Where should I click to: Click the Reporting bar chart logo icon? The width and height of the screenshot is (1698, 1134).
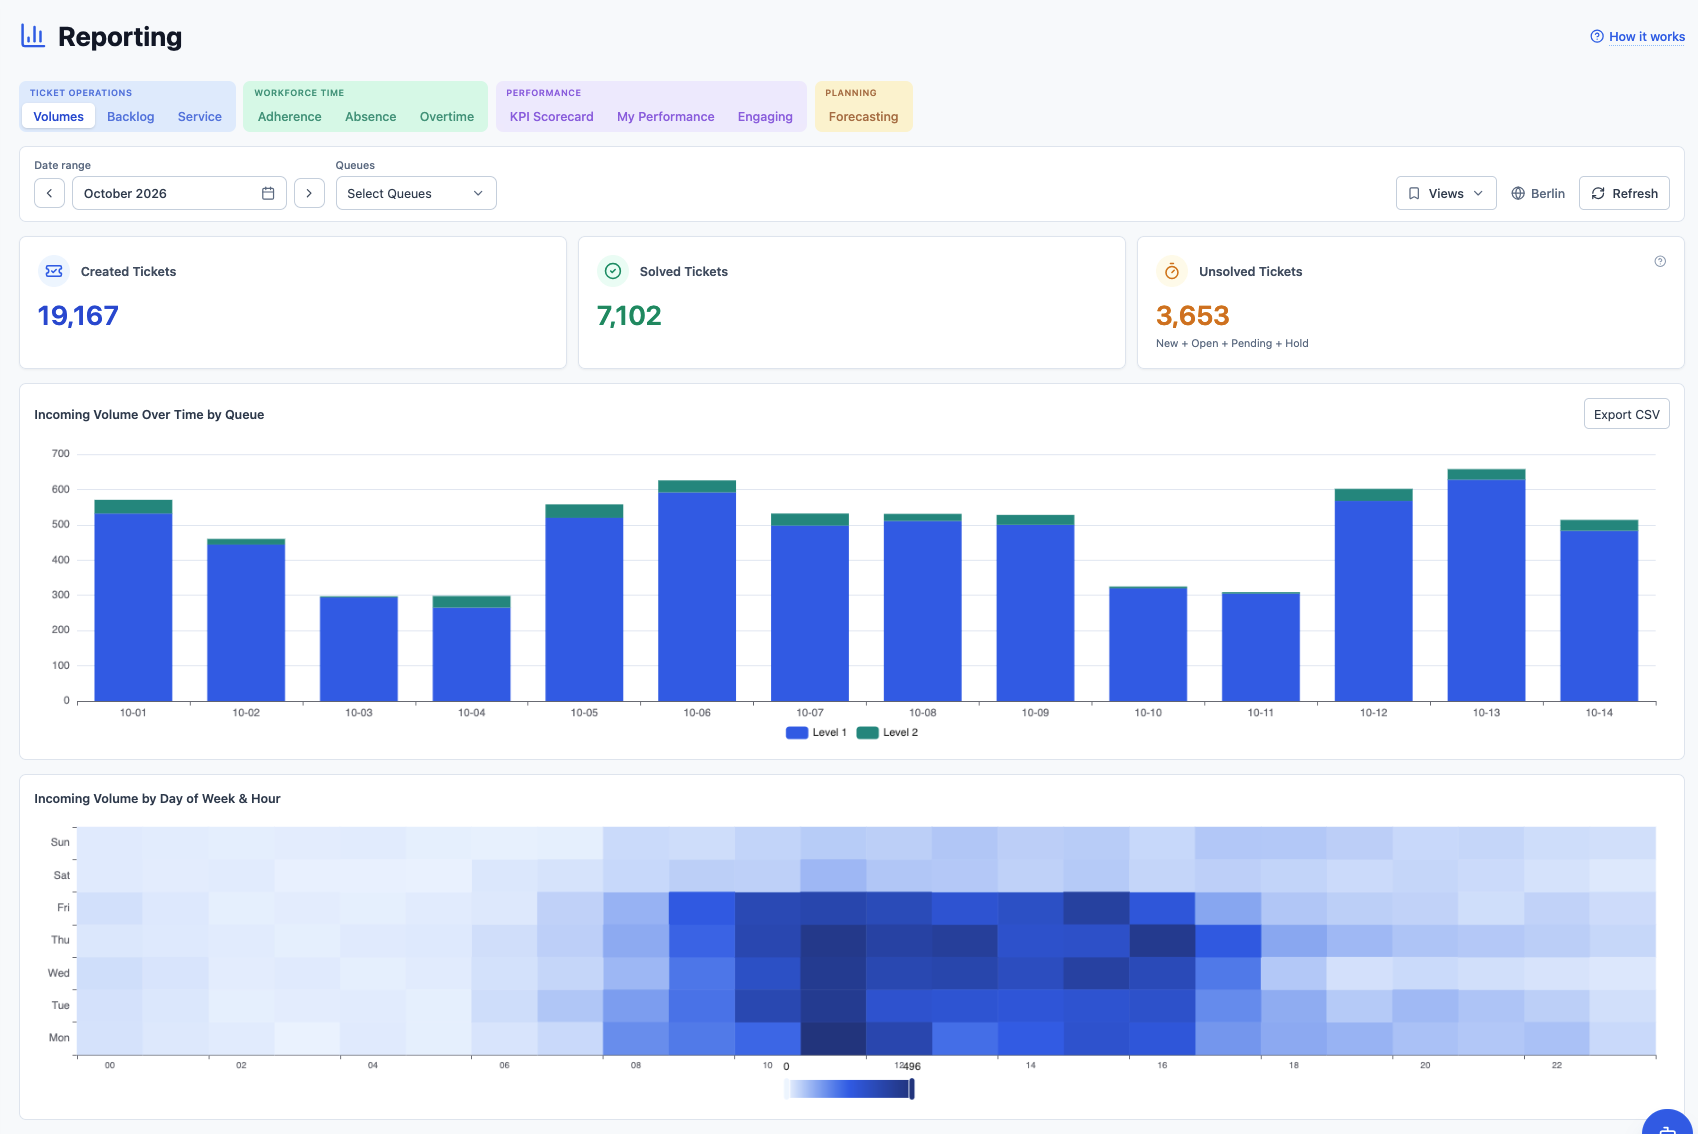tap(33, 36)
